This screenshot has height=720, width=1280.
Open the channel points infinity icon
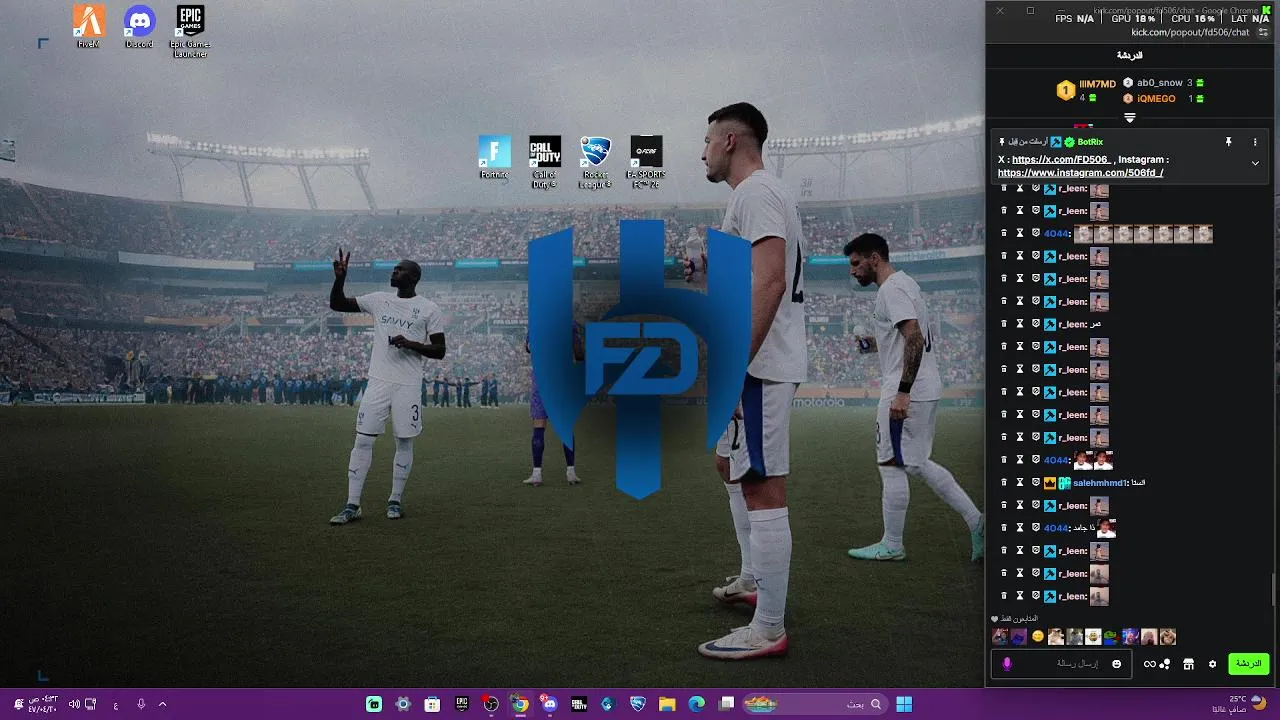pyautogui.click(x=1150, y=664)
